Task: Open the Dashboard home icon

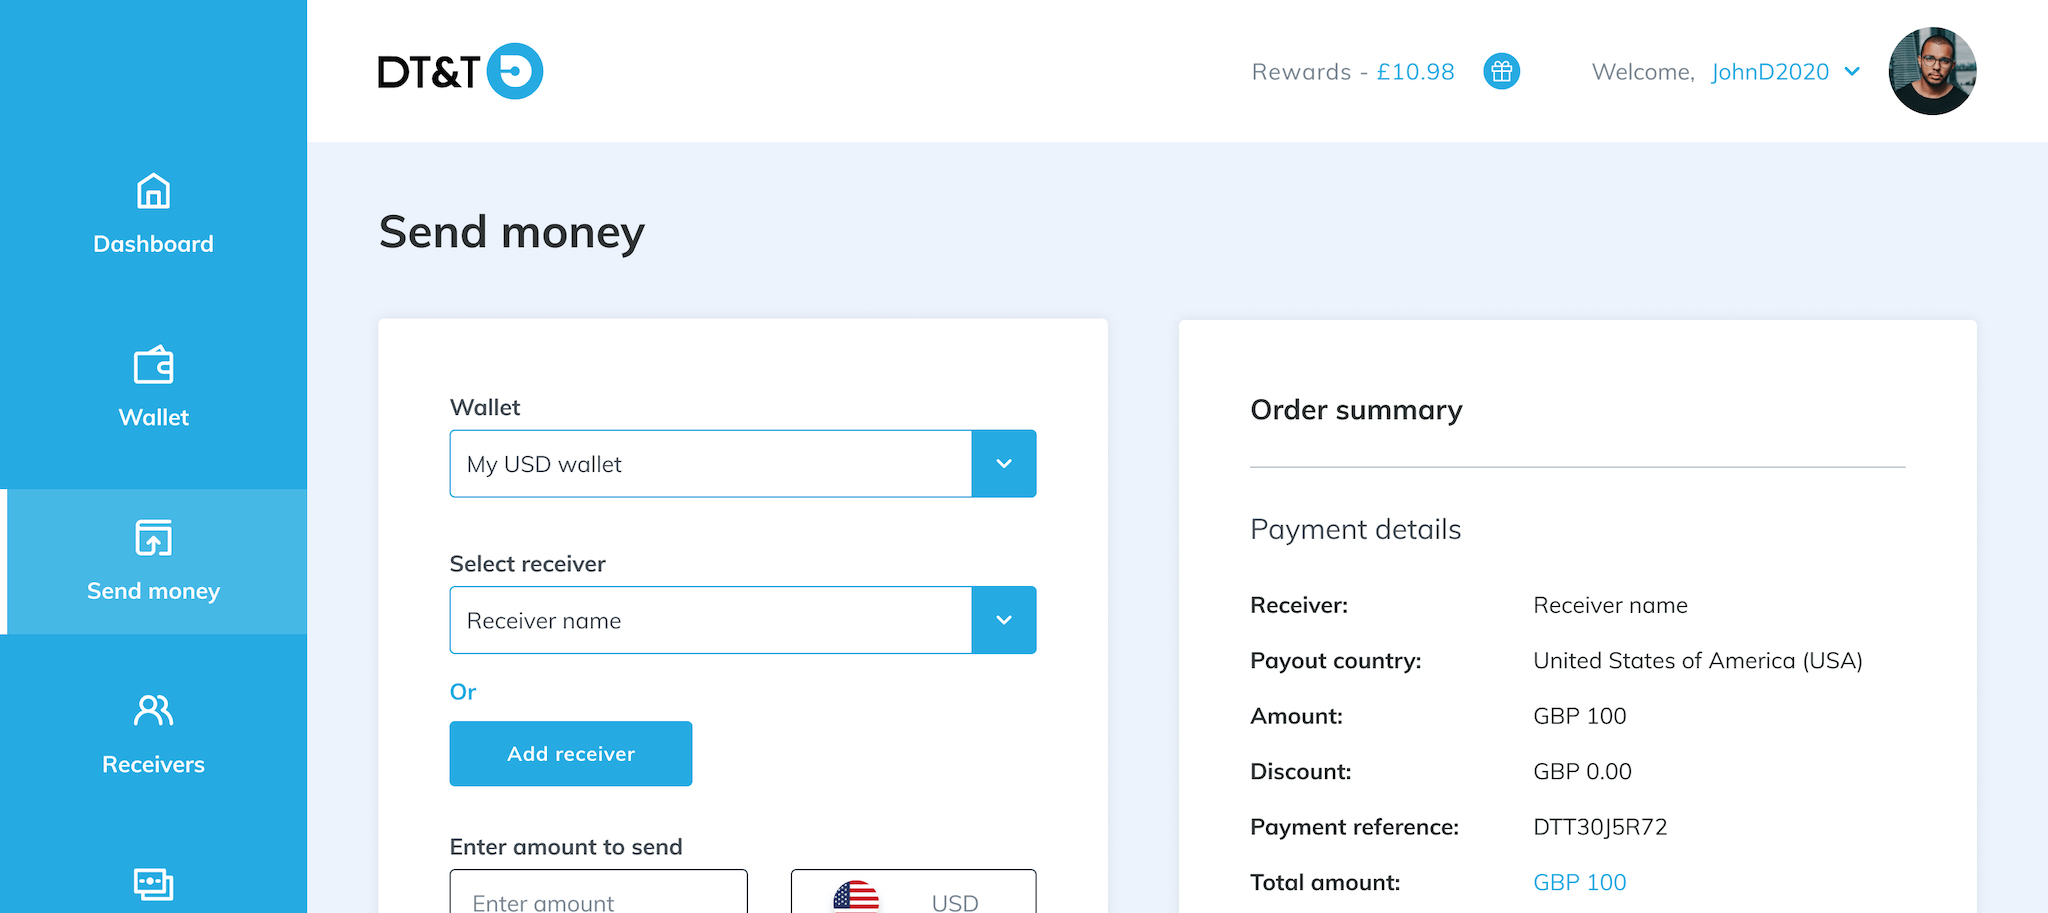Action: pos(153,191)
